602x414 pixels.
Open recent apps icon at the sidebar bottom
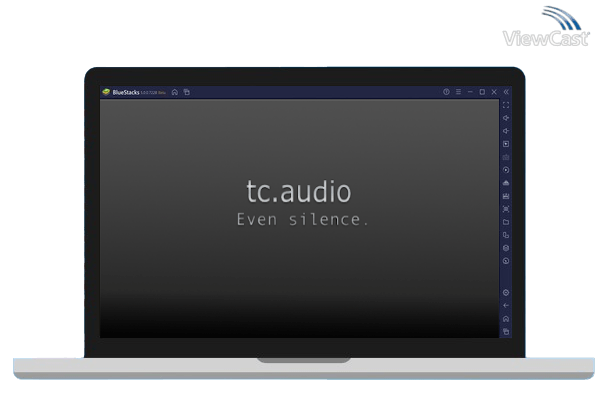506,331
